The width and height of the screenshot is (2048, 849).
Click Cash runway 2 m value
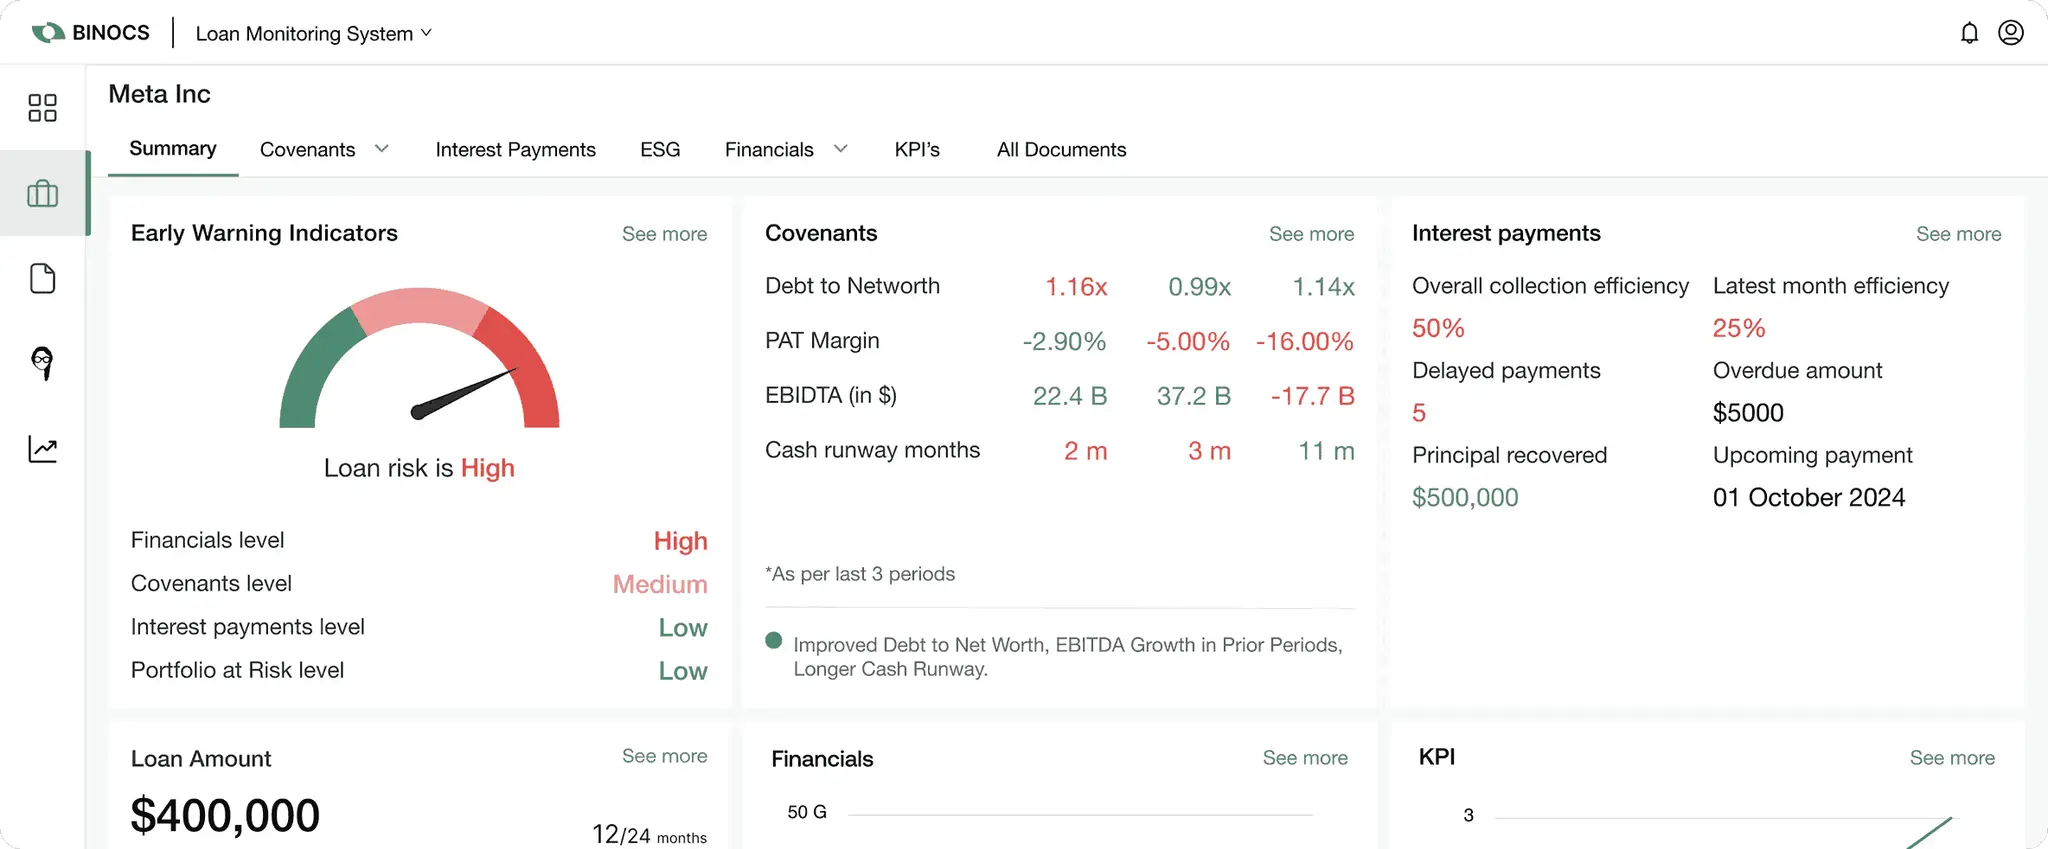tap(1085, 451)
